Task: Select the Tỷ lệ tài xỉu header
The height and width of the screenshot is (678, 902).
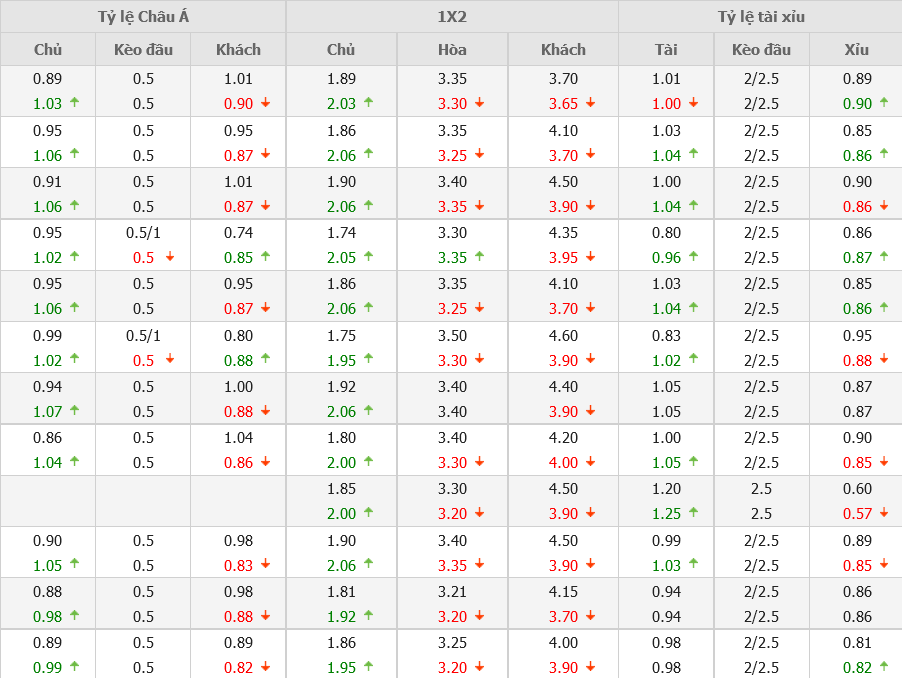Action: point(760,17)
